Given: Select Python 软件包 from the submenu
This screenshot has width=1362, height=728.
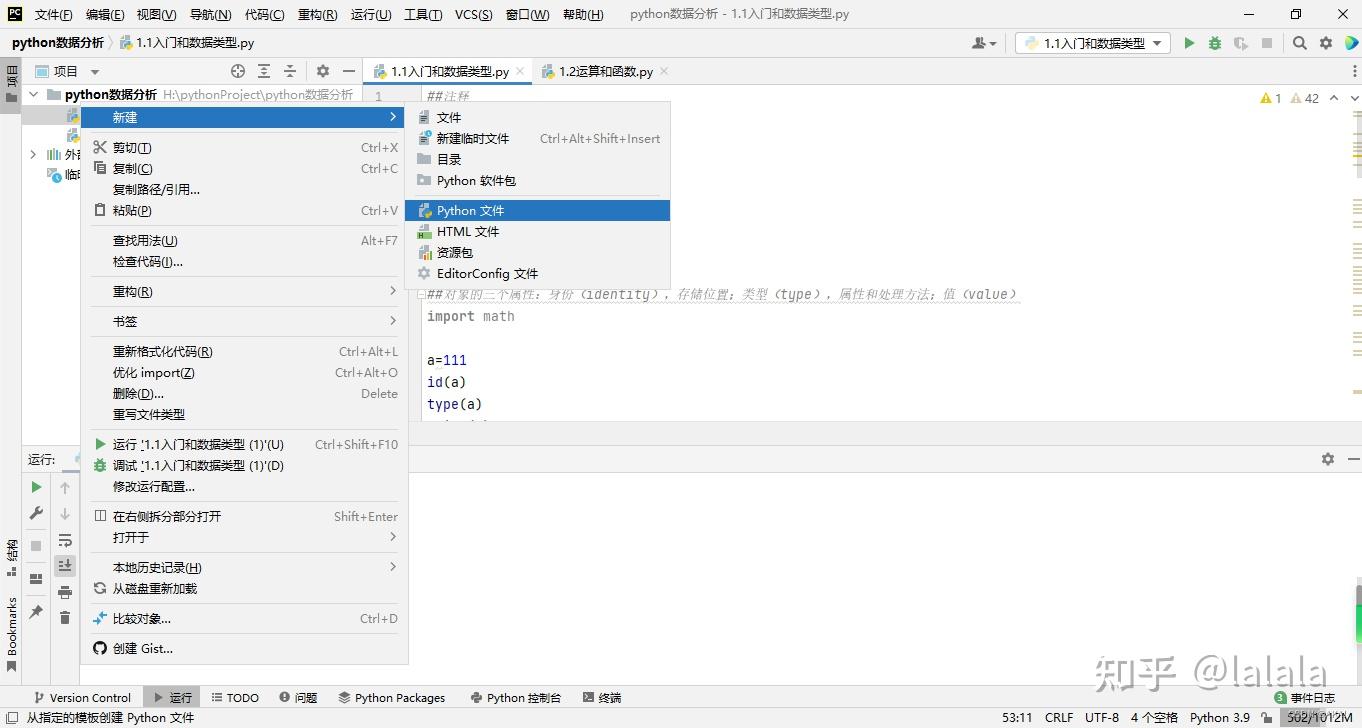Looking at the screenshot, I should (x=537, y=181).
